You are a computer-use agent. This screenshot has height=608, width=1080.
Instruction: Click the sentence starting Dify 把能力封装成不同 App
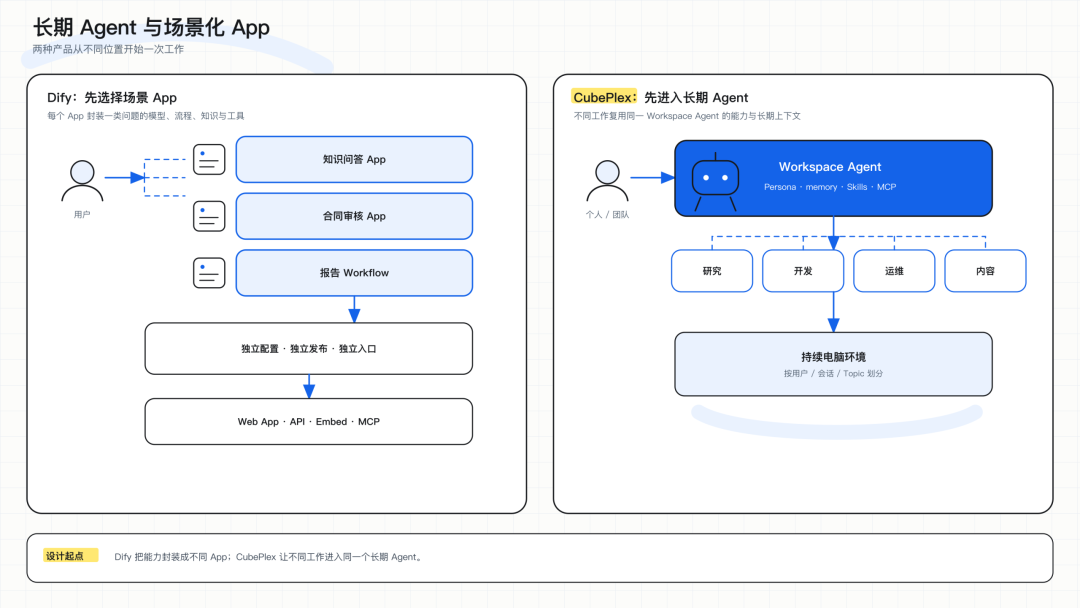point(269,557)
